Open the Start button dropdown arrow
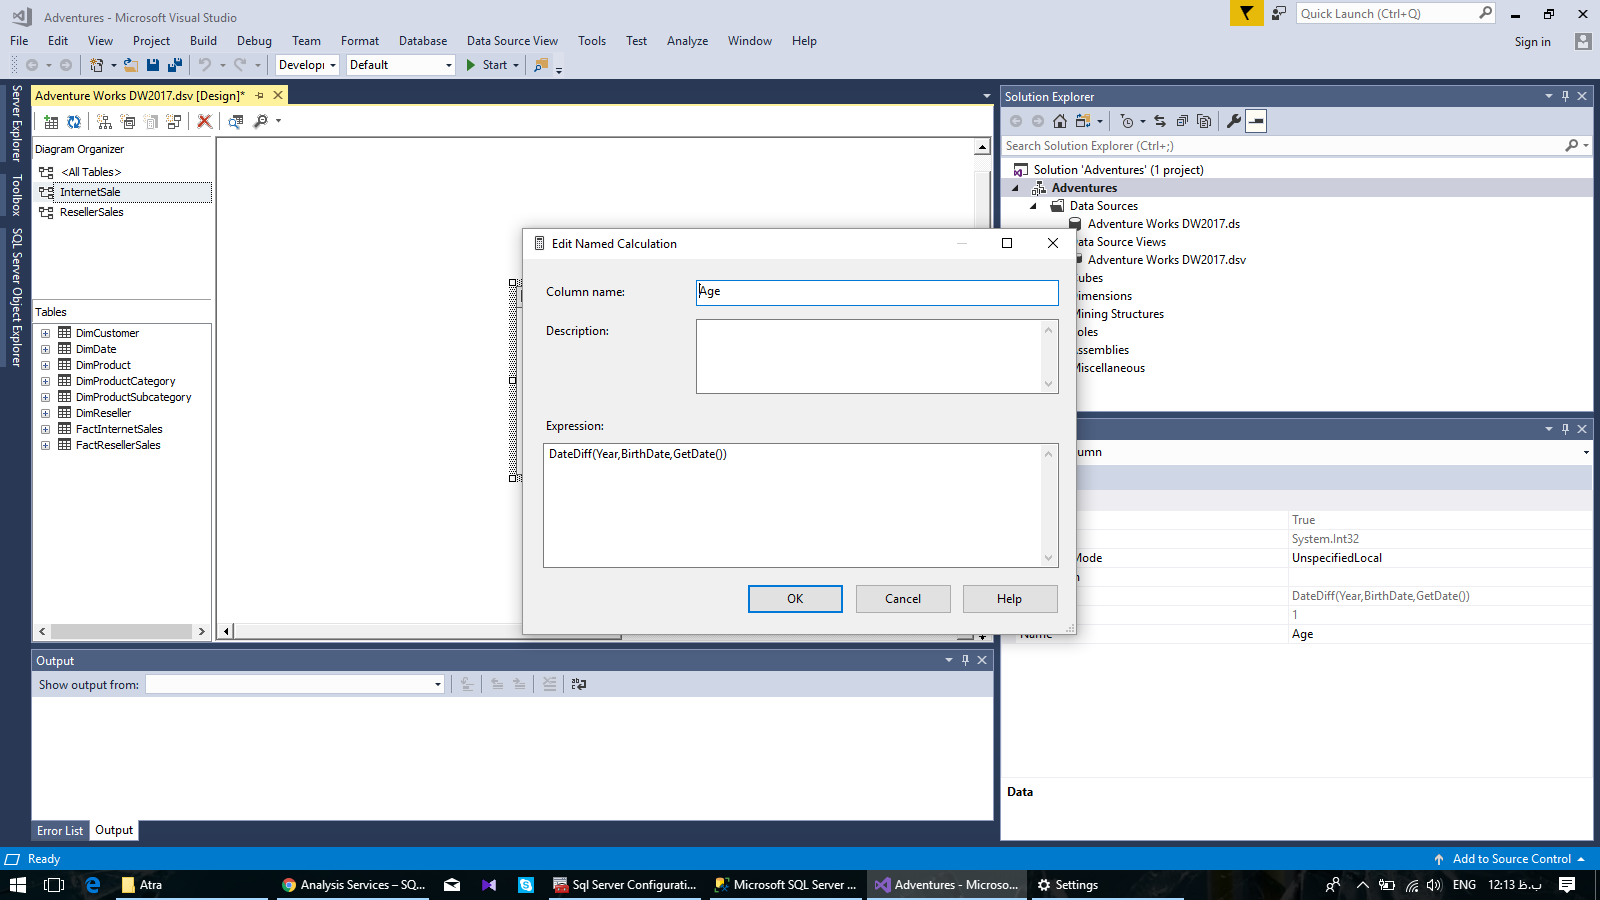The height and width of the screenshot is (900, 1600). pyautogui.click(x=516, y=65)
